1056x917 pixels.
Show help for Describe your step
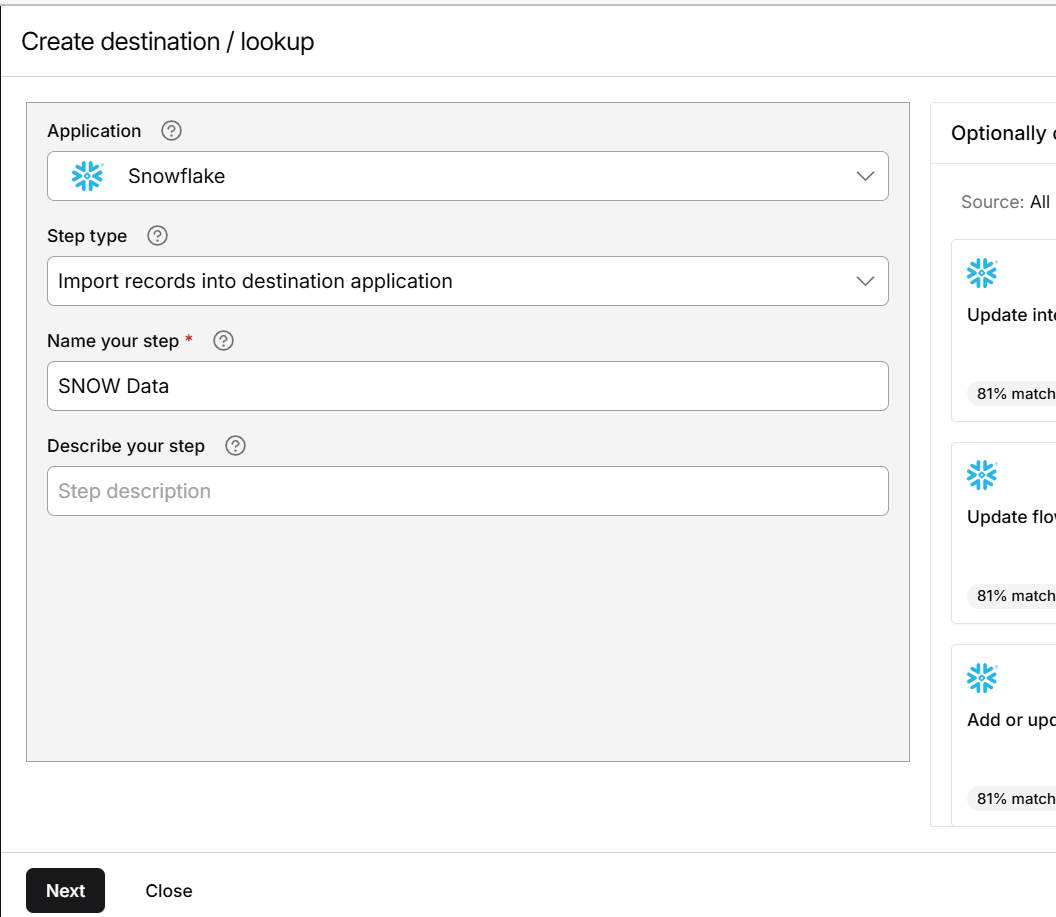click(x=236, y=446)
